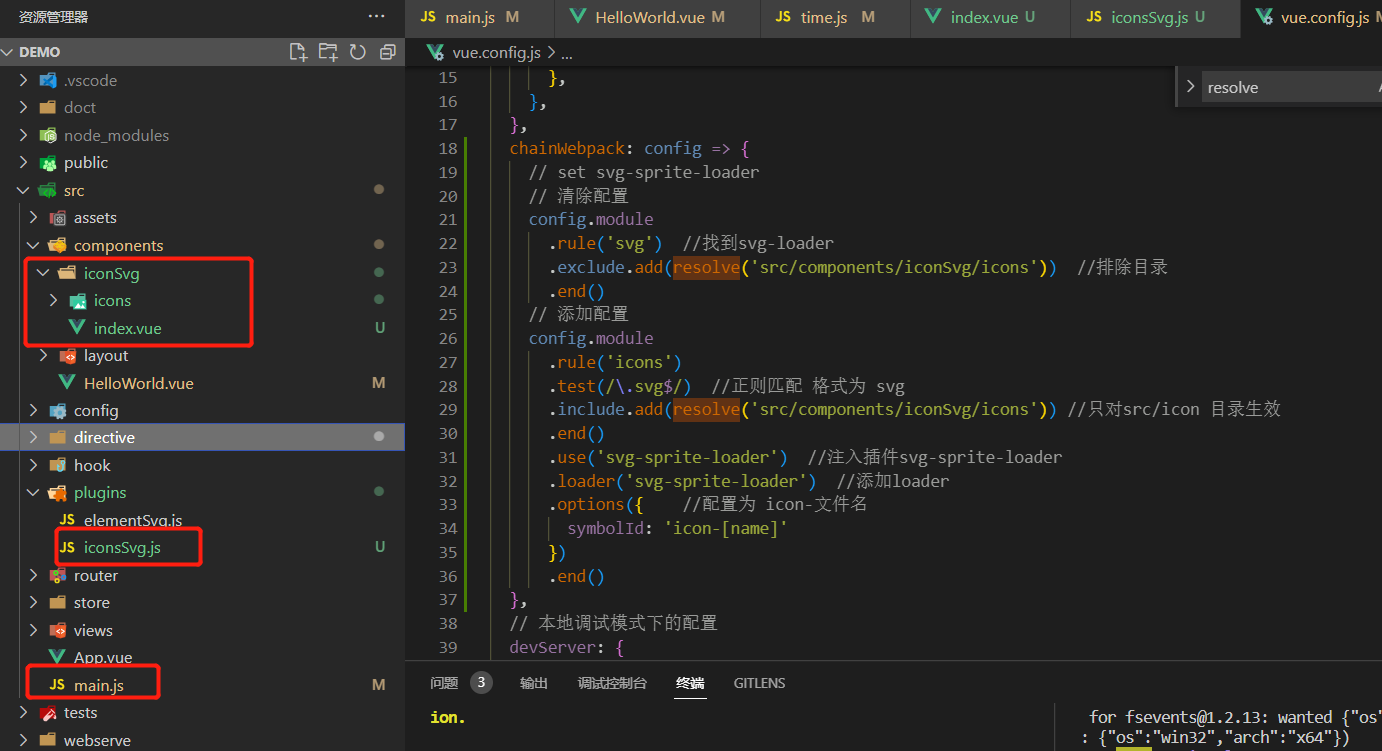Open the GITLENS panel tab
The width and height of the screenshot is (1382, 751).
pyautogui.click(x=759, y=683)
